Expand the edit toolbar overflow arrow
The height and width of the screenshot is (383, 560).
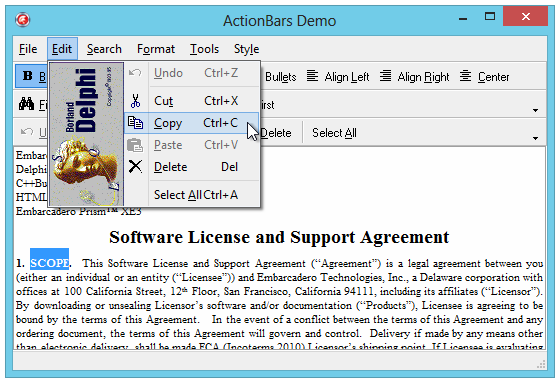coord(535,138)
